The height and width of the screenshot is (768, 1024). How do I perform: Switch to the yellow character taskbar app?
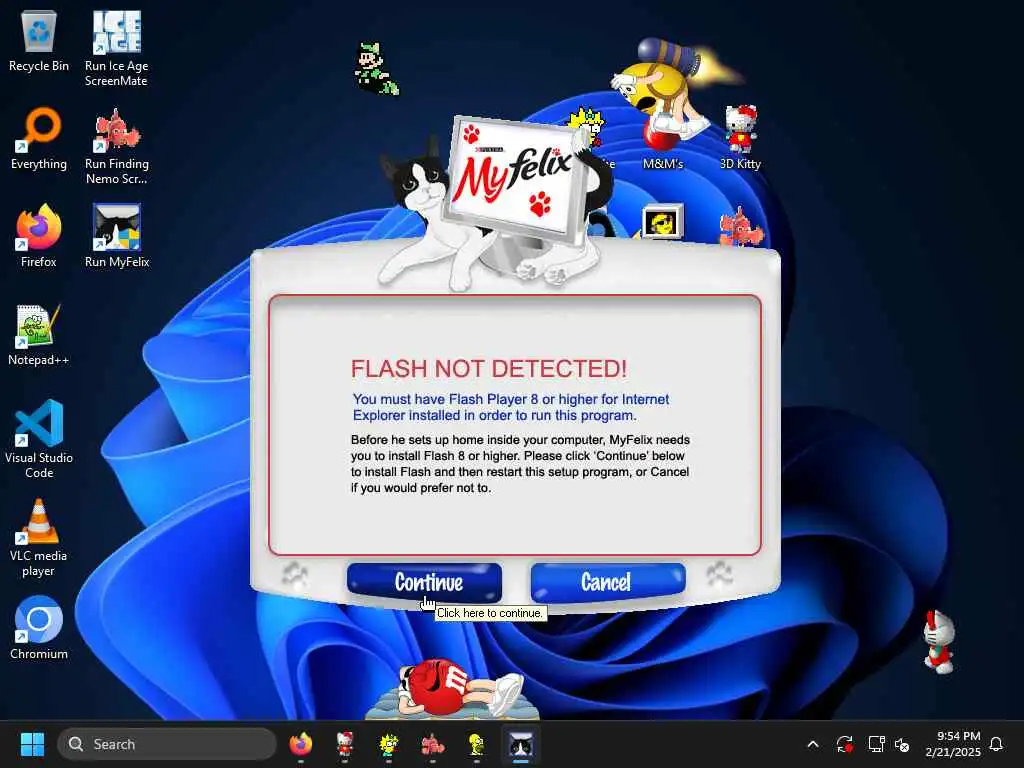[x=476, y=744]
